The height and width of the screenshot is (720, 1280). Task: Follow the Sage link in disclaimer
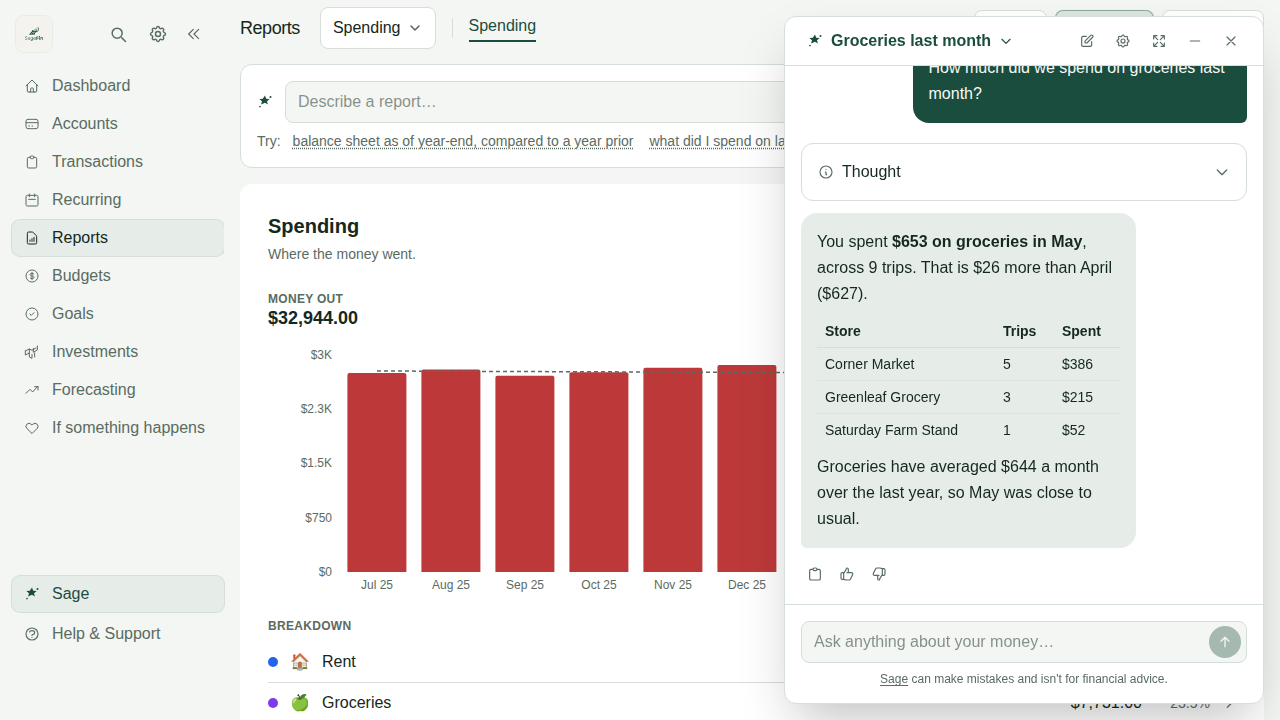(894, 679)
